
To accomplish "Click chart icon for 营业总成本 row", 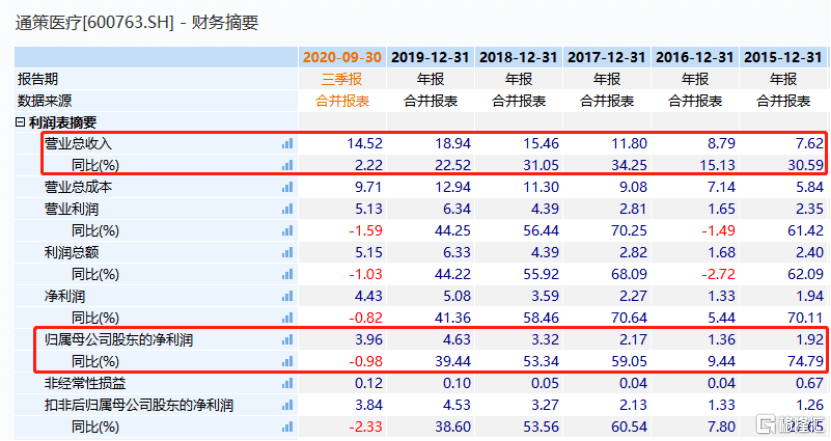I will point(288,187).
